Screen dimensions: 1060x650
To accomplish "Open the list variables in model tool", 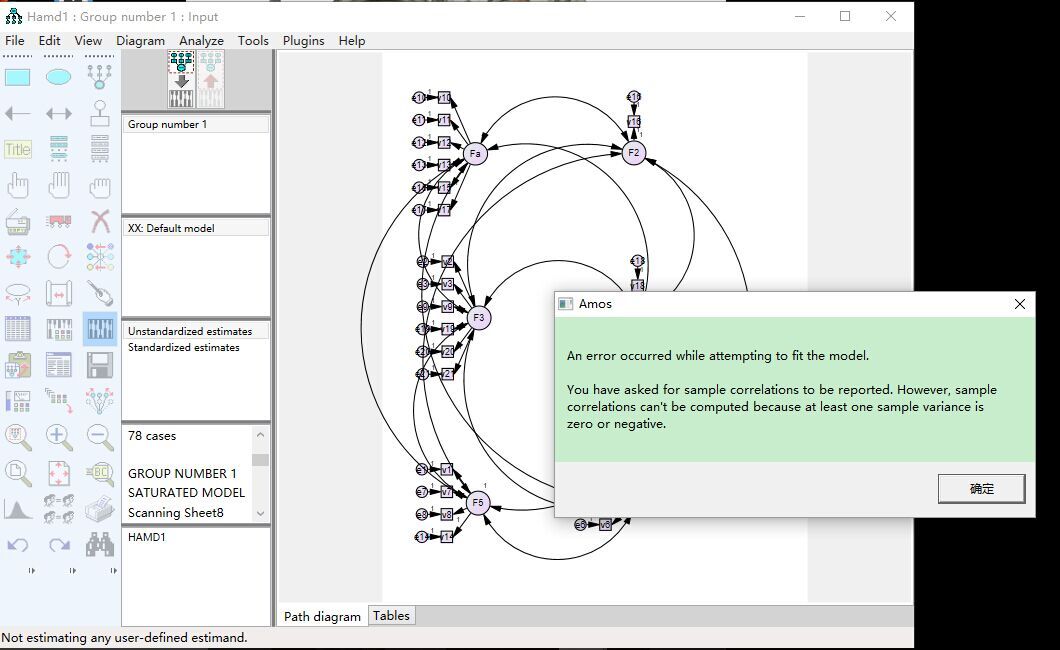I will 59,149.
